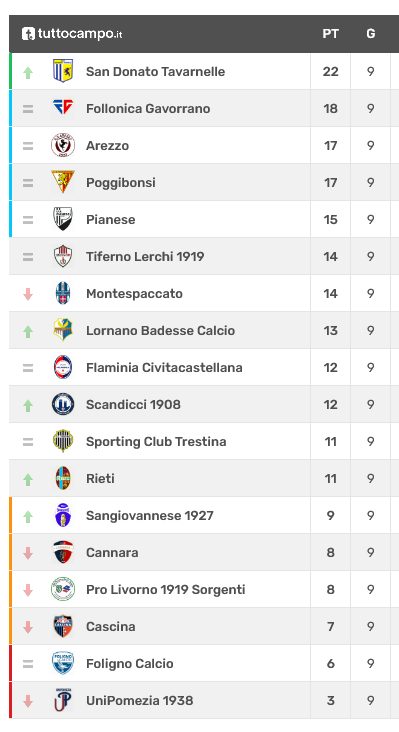
Task: Click Sangiovannese 1927 points value 9
Action: [x=330, y=515]
